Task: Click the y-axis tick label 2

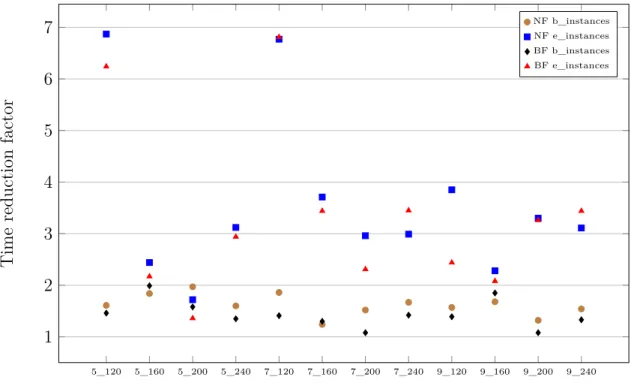Action: click(x=48, y=285)
